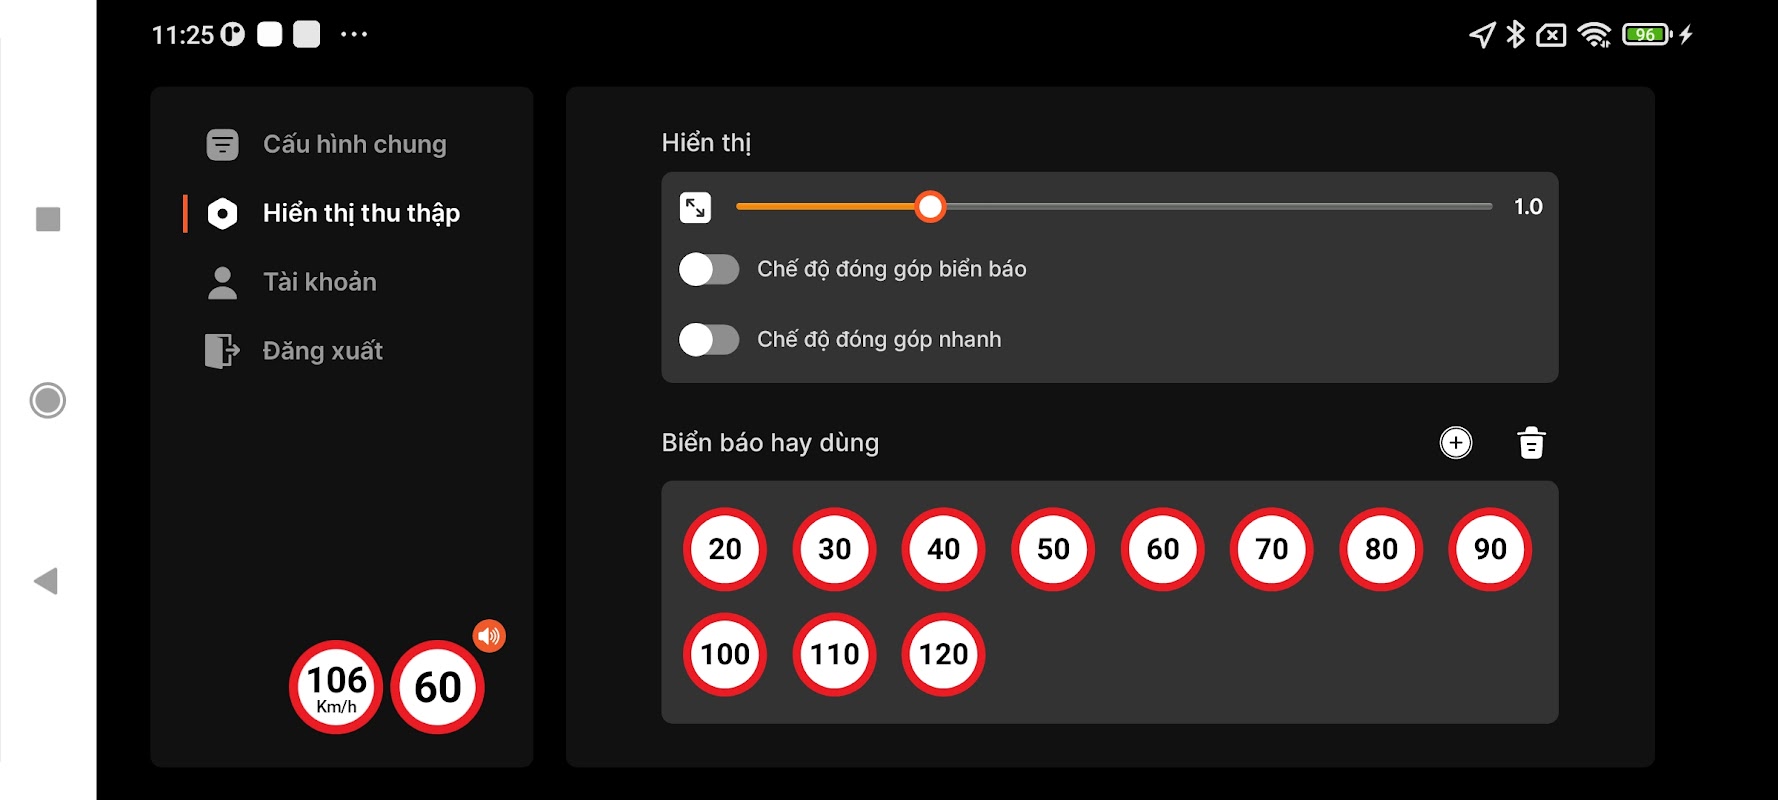The width and height of the screenshot is (1778, 800).
Task: Tap the Android back triangle button
Action: pyautogui.click(x=46, y=581)
